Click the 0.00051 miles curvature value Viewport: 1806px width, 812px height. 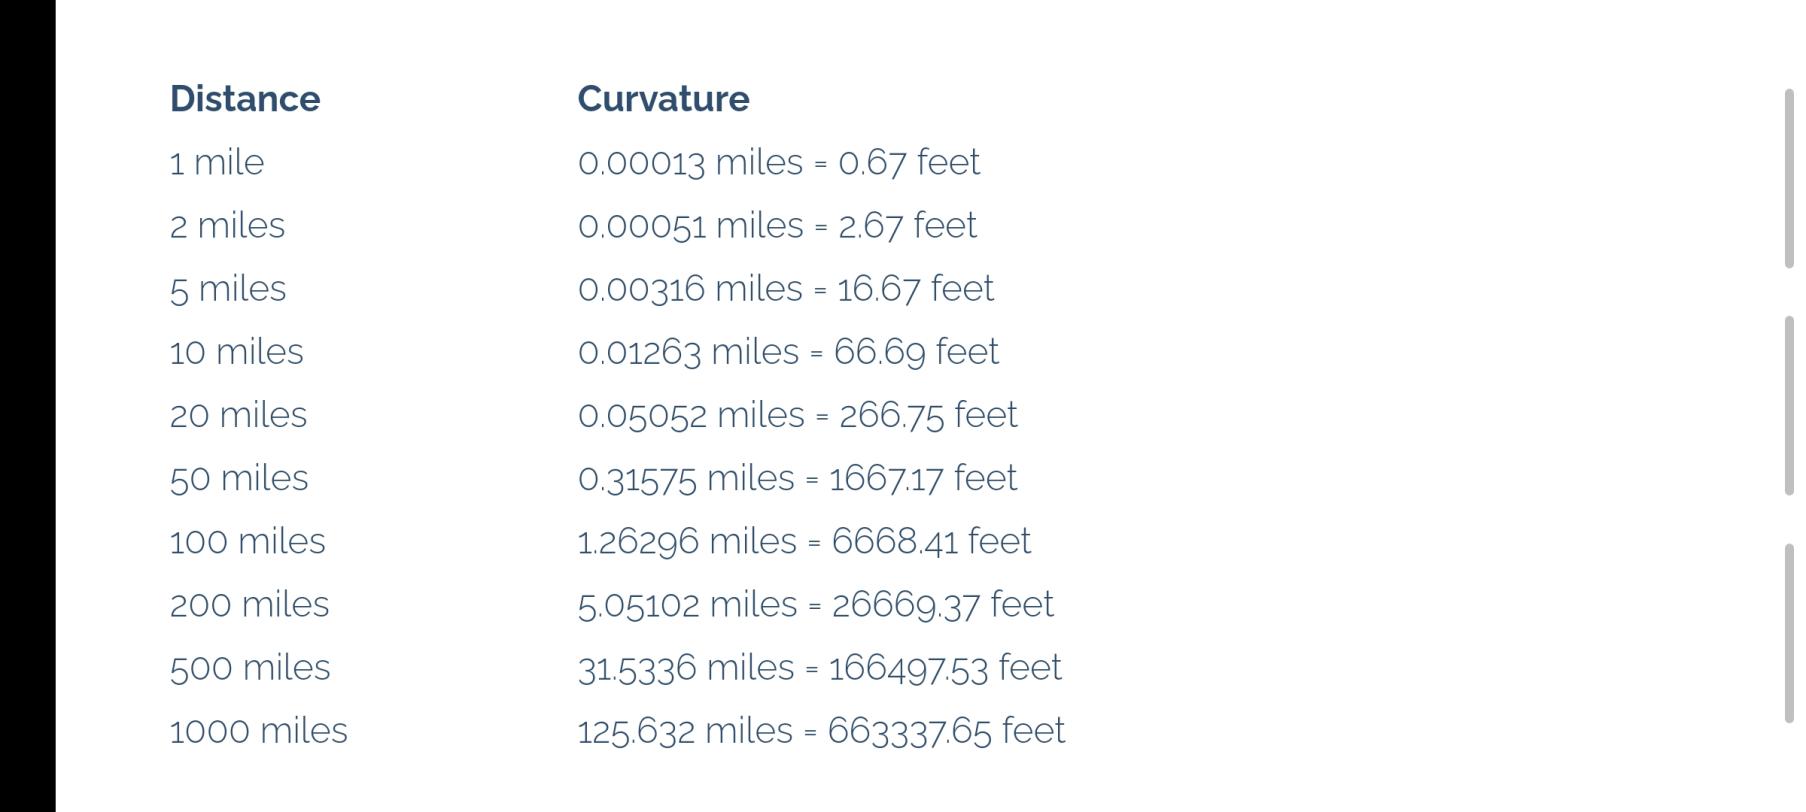(x=690, y=225)
